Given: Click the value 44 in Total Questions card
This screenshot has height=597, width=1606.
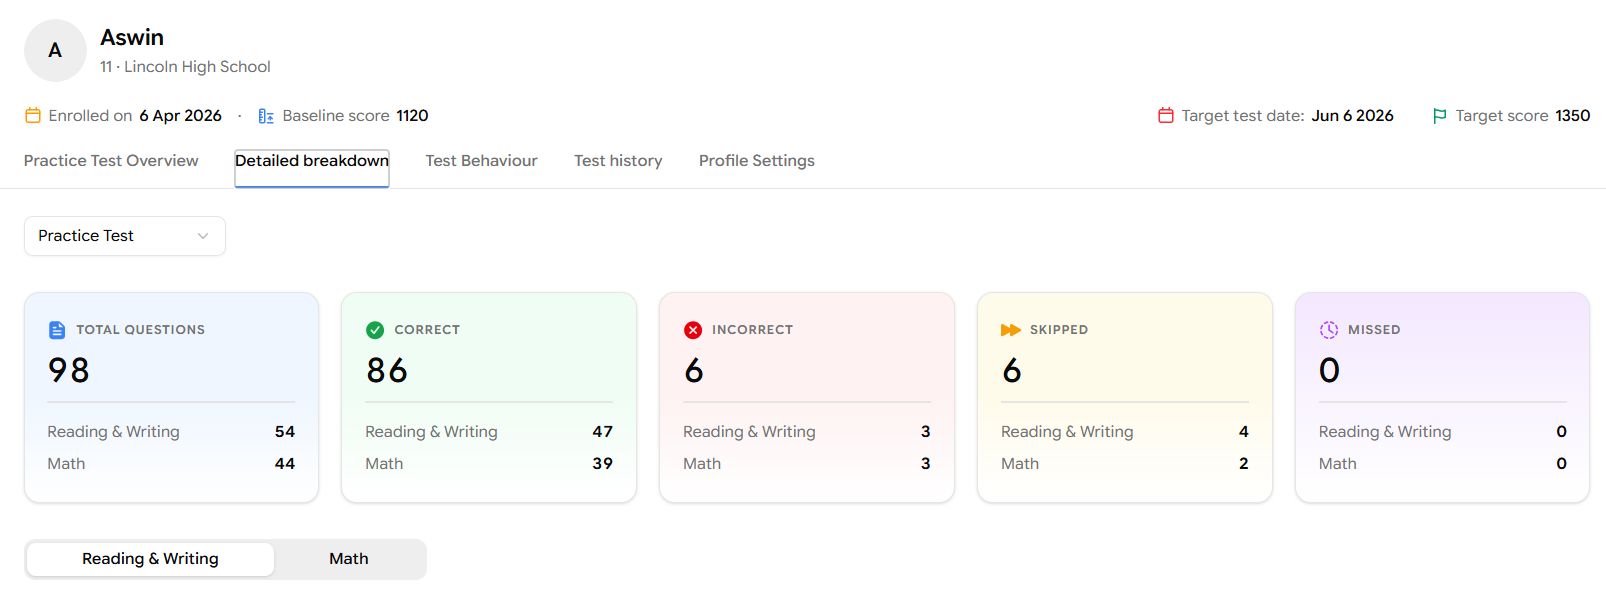Looking at the screenshot, I should (x=285, y=464).
